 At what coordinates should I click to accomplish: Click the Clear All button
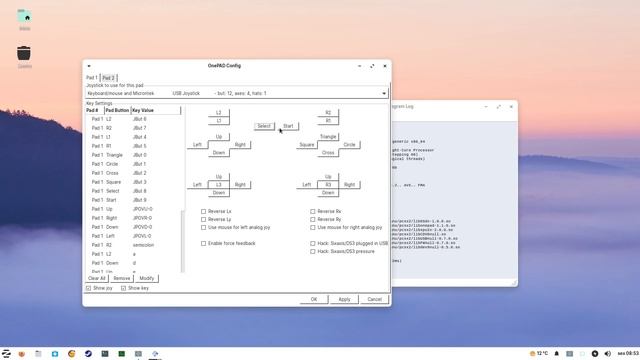point(97,278)
